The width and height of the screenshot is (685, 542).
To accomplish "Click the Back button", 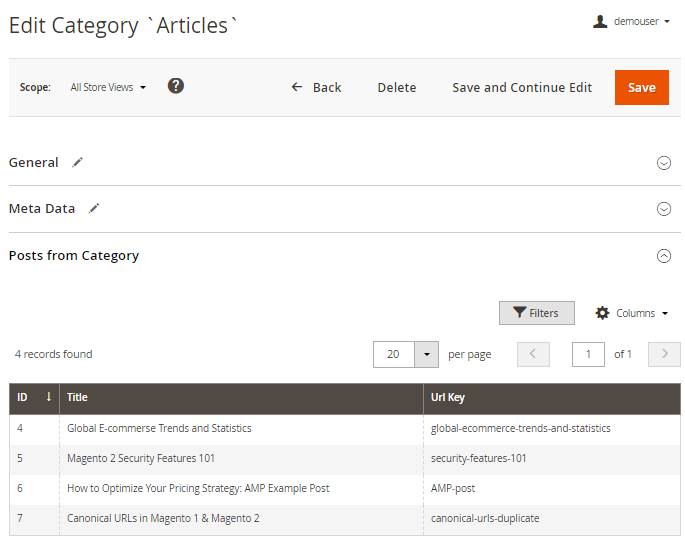I will 316,87.
